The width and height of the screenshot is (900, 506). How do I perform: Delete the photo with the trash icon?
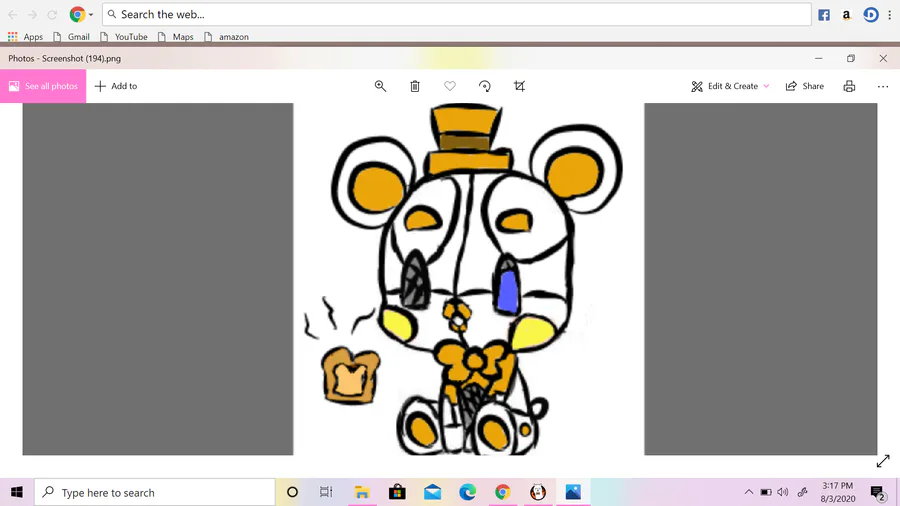(415, 86)
